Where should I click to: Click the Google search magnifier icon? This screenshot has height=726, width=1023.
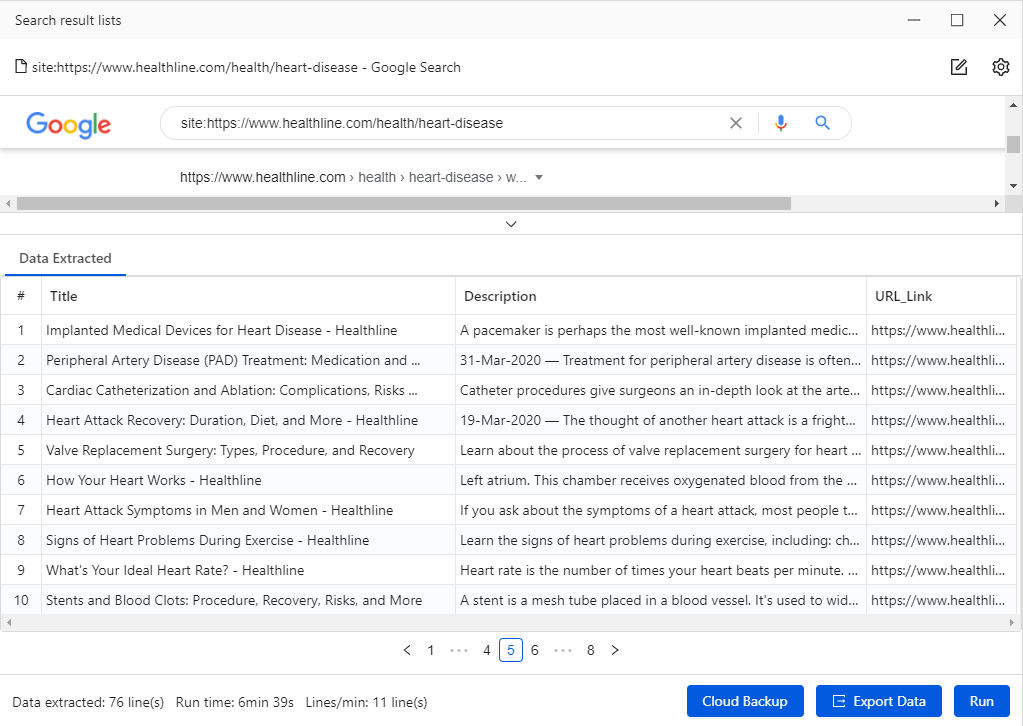(822, 123)
